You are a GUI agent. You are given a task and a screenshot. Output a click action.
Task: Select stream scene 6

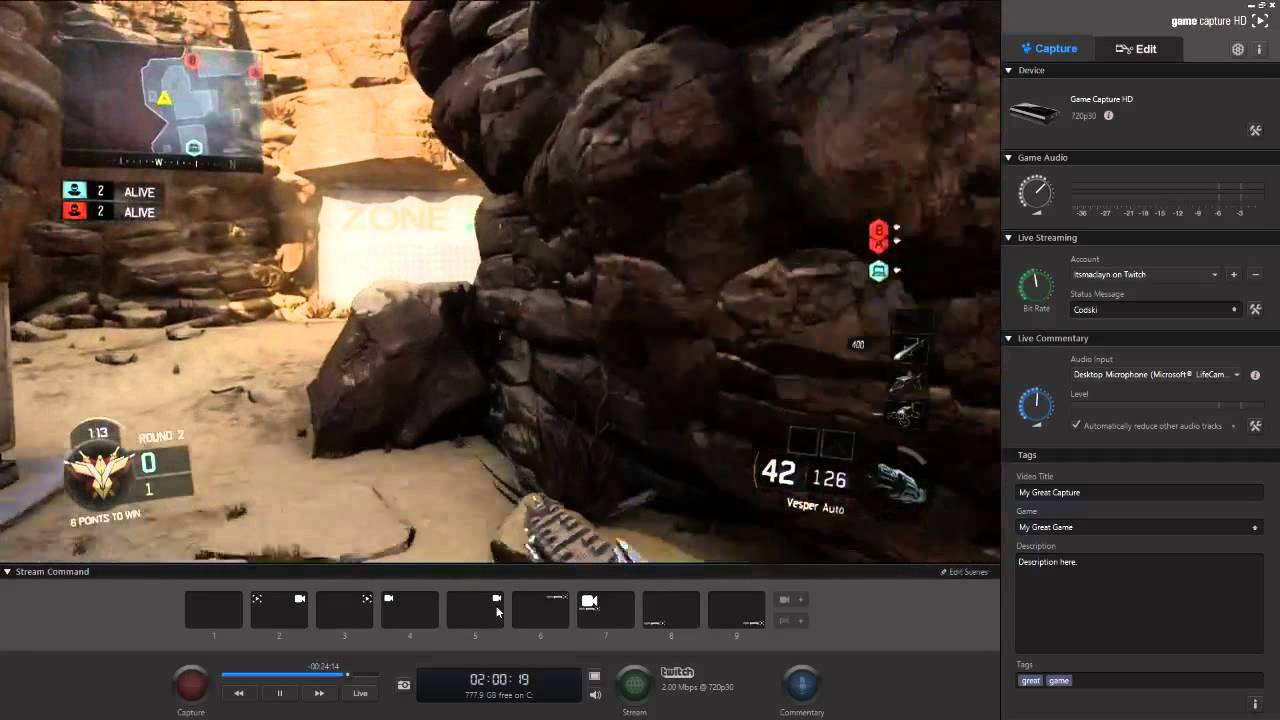(x=540, y=610)
